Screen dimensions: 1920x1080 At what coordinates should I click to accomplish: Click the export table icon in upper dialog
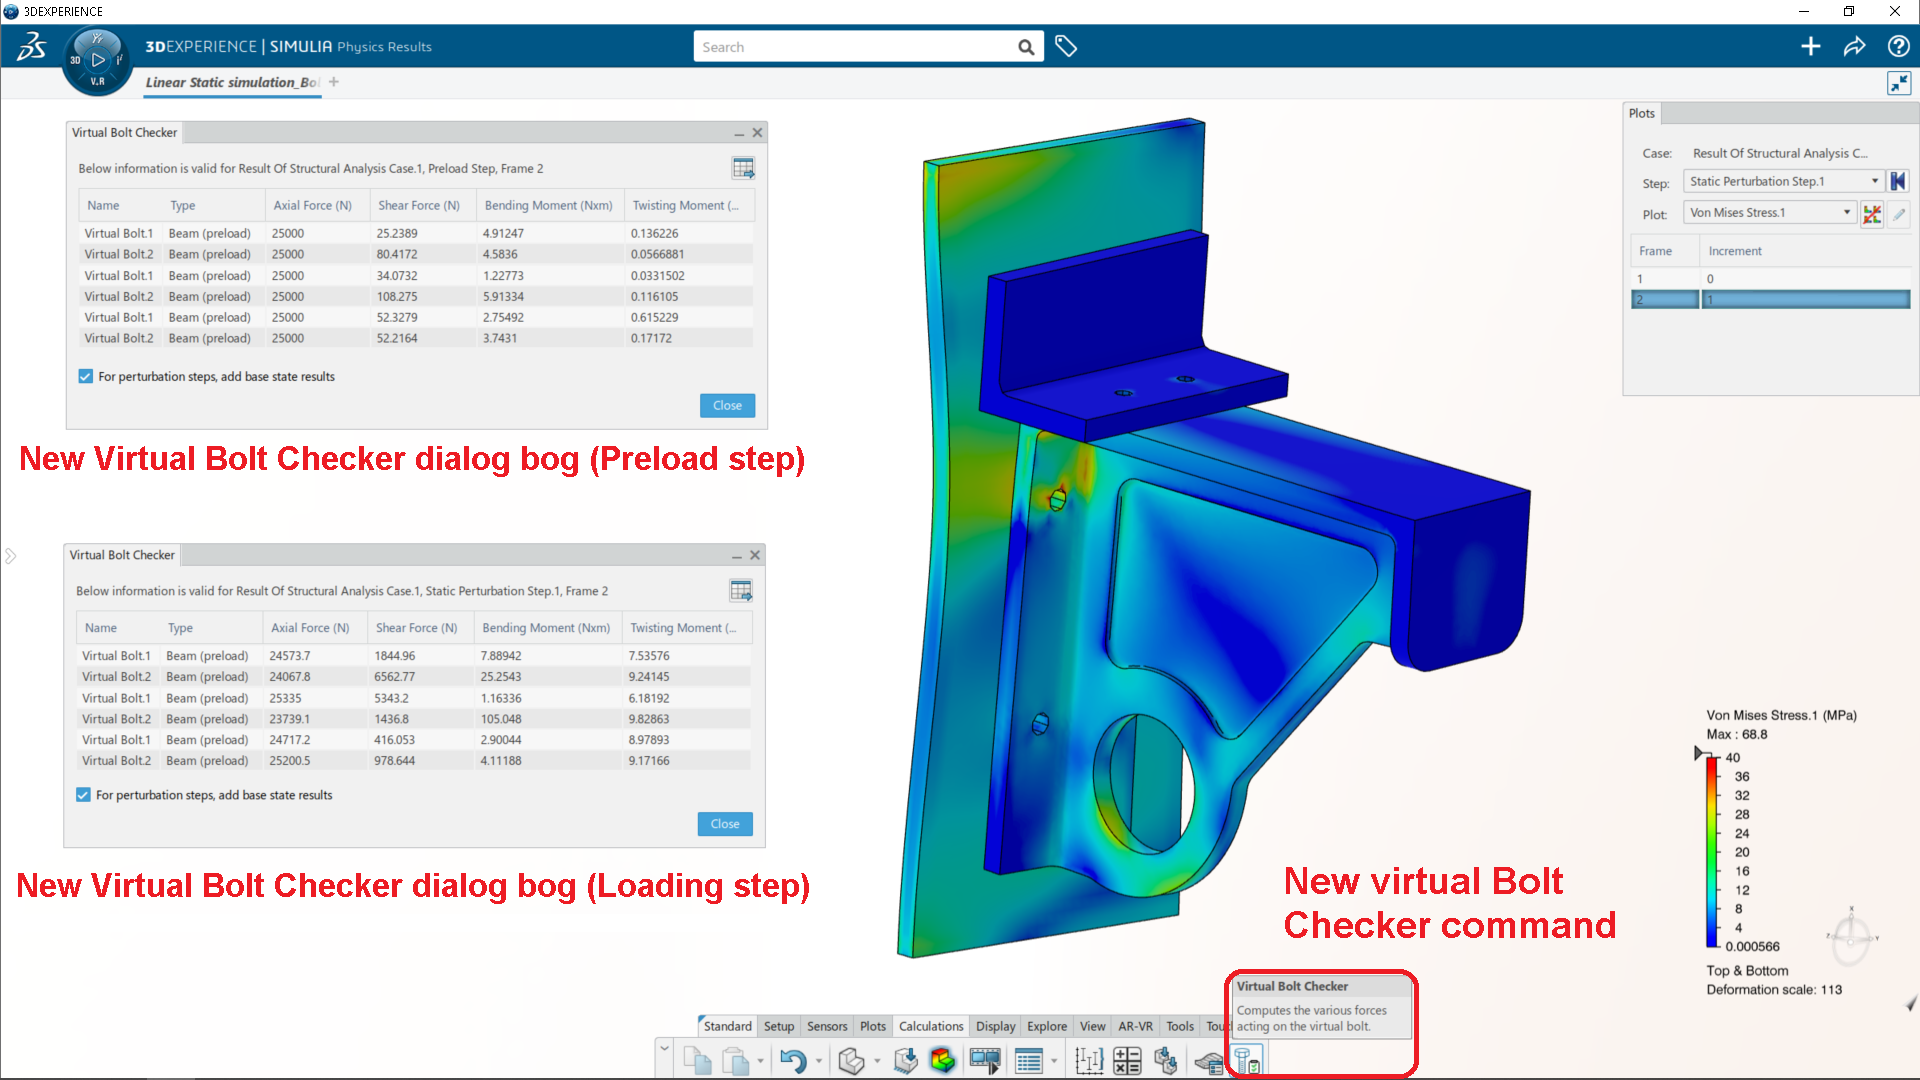(743, 168)
